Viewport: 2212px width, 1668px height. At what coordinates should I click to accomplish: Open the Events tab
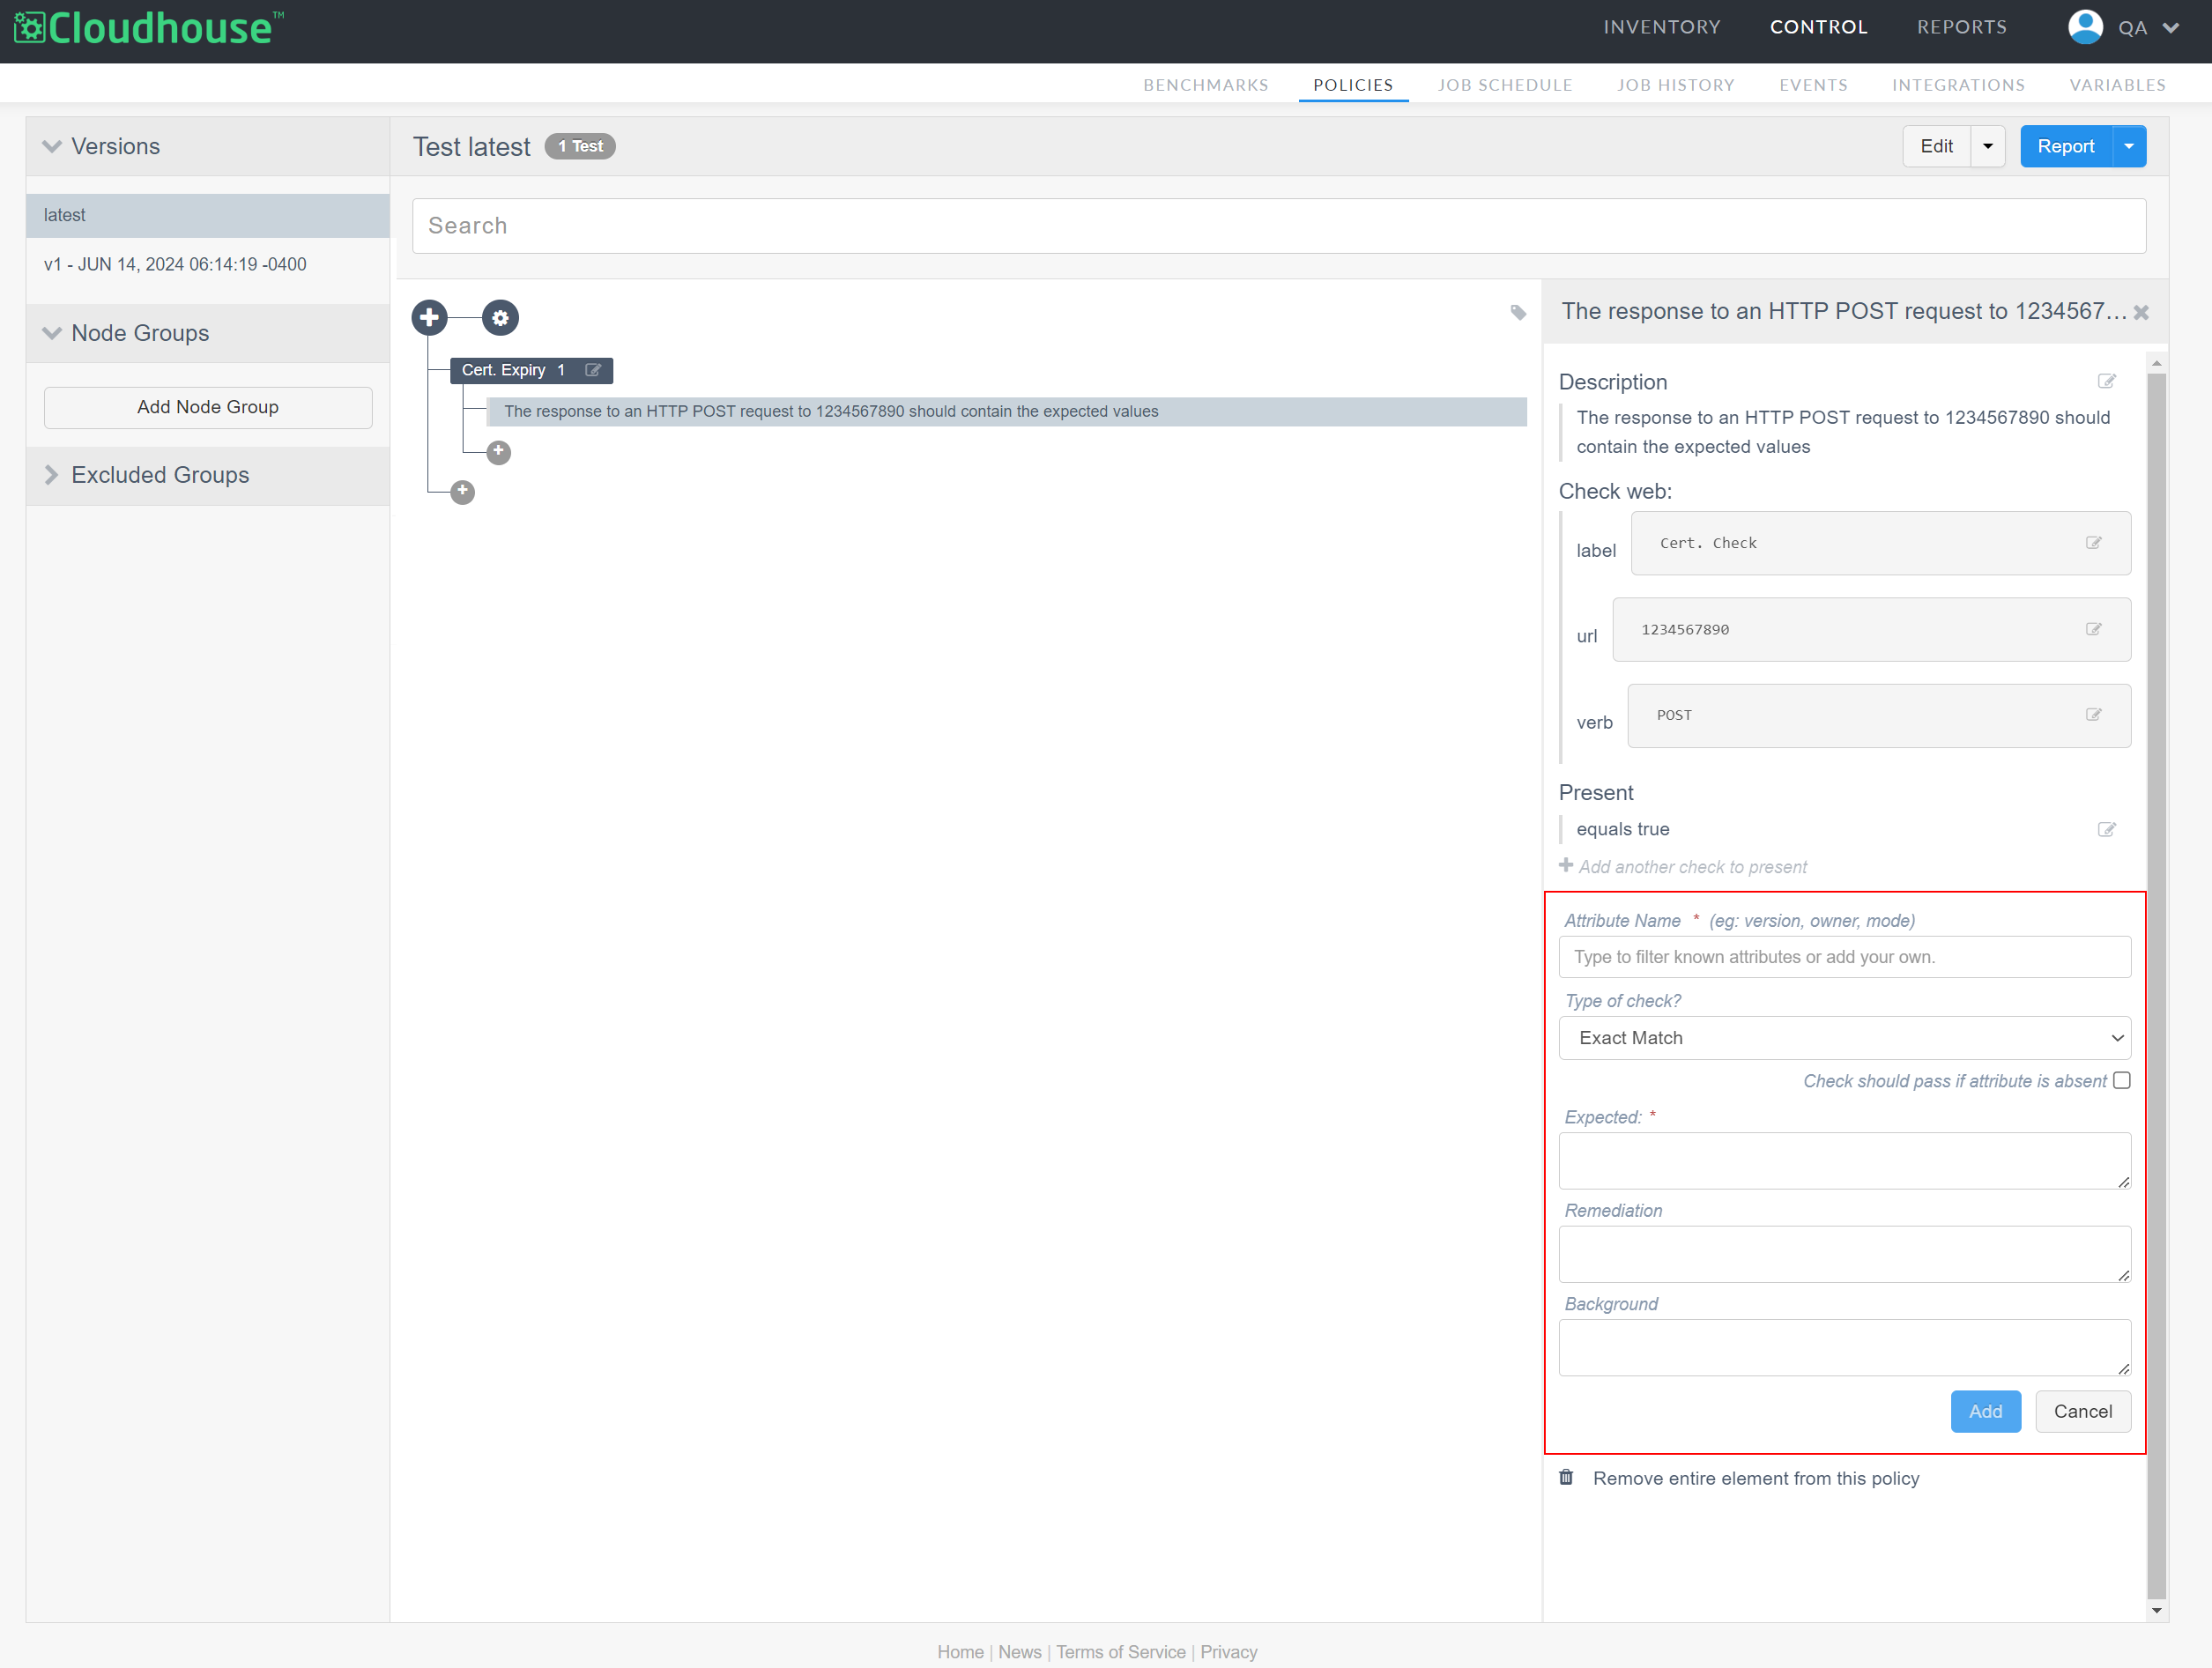[1812, 85]
